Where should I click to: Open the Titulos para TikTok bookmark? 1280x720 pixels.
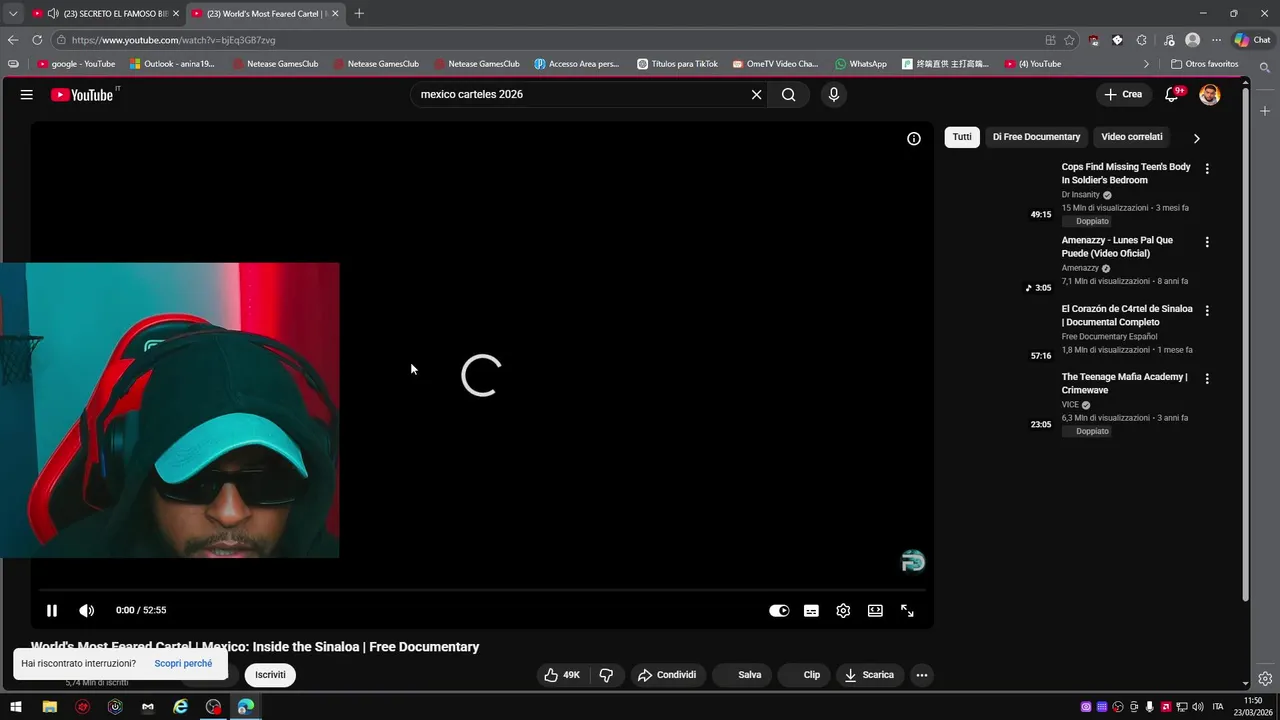coord(677,64)
